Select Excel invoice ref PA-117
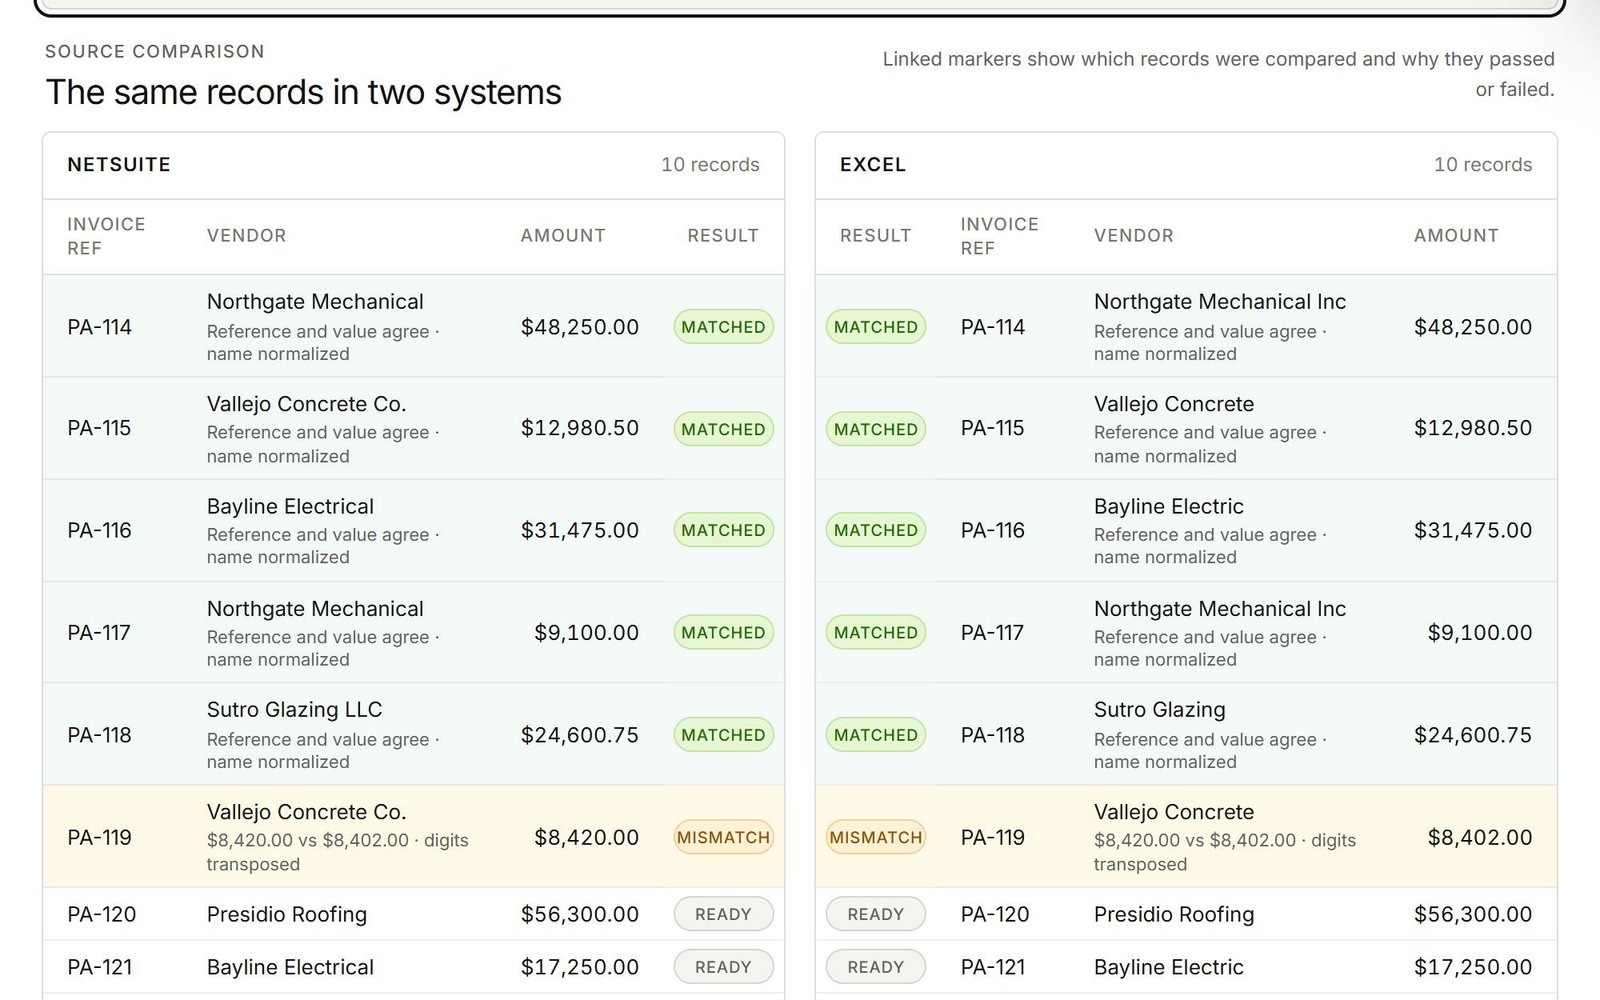 pyautogui.click(x=992, y=632)
